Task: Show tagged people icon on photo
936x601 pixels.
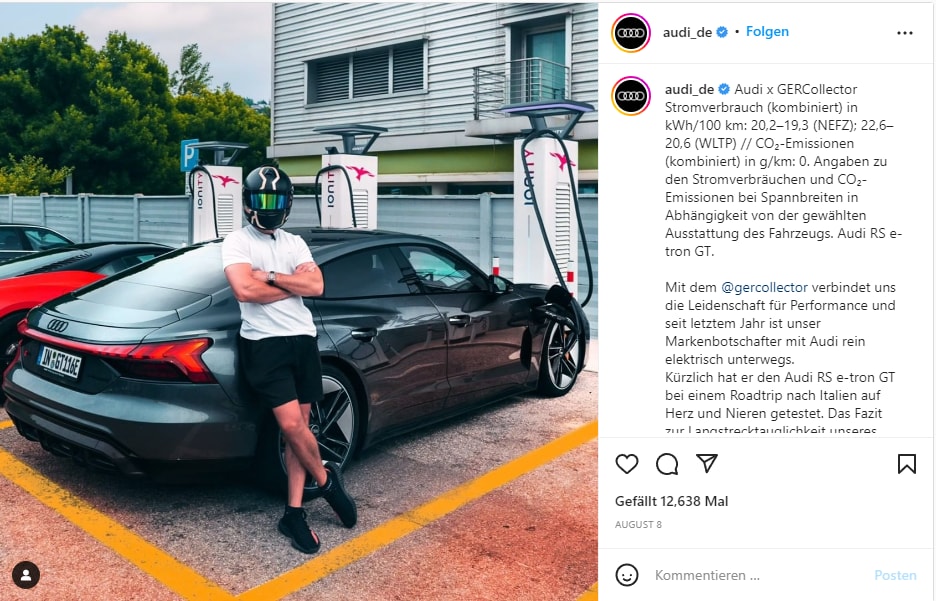Action: [26, 575]
